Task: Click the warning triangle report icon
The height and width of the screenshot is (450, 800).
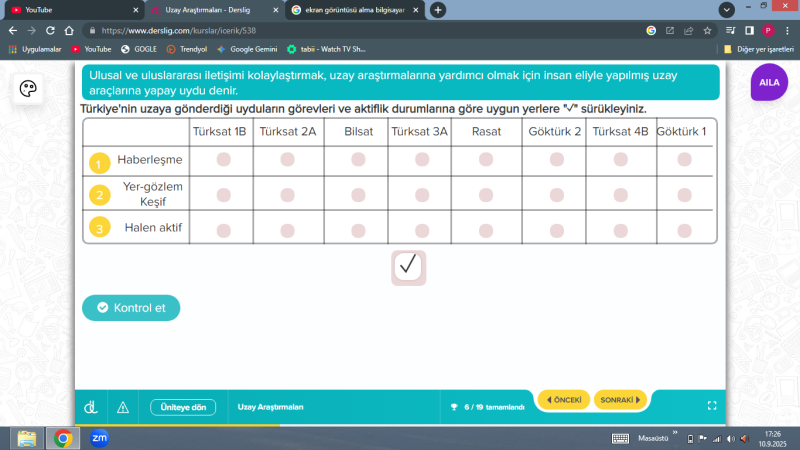Action: pyautogui.click(x=123, y=407)
